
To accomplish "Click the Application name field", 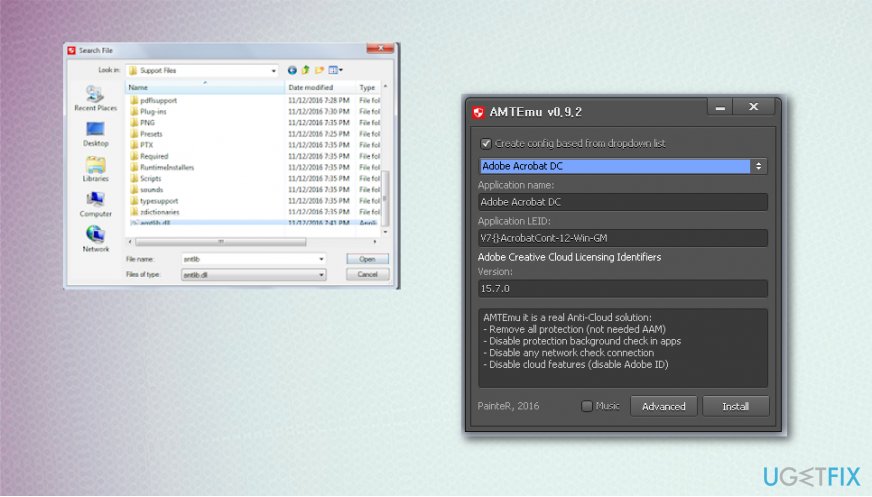I will point(623,202).
